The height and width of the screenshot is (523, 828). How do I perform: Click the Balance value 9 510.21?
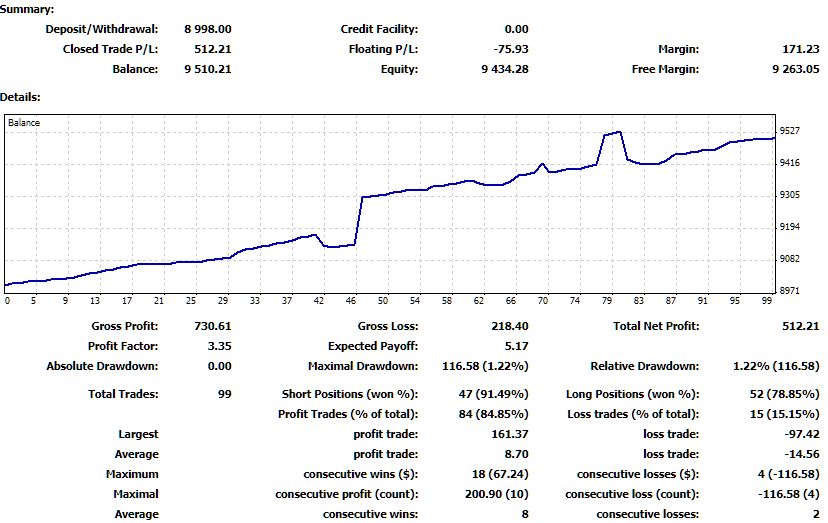click(x=208, y=69)
